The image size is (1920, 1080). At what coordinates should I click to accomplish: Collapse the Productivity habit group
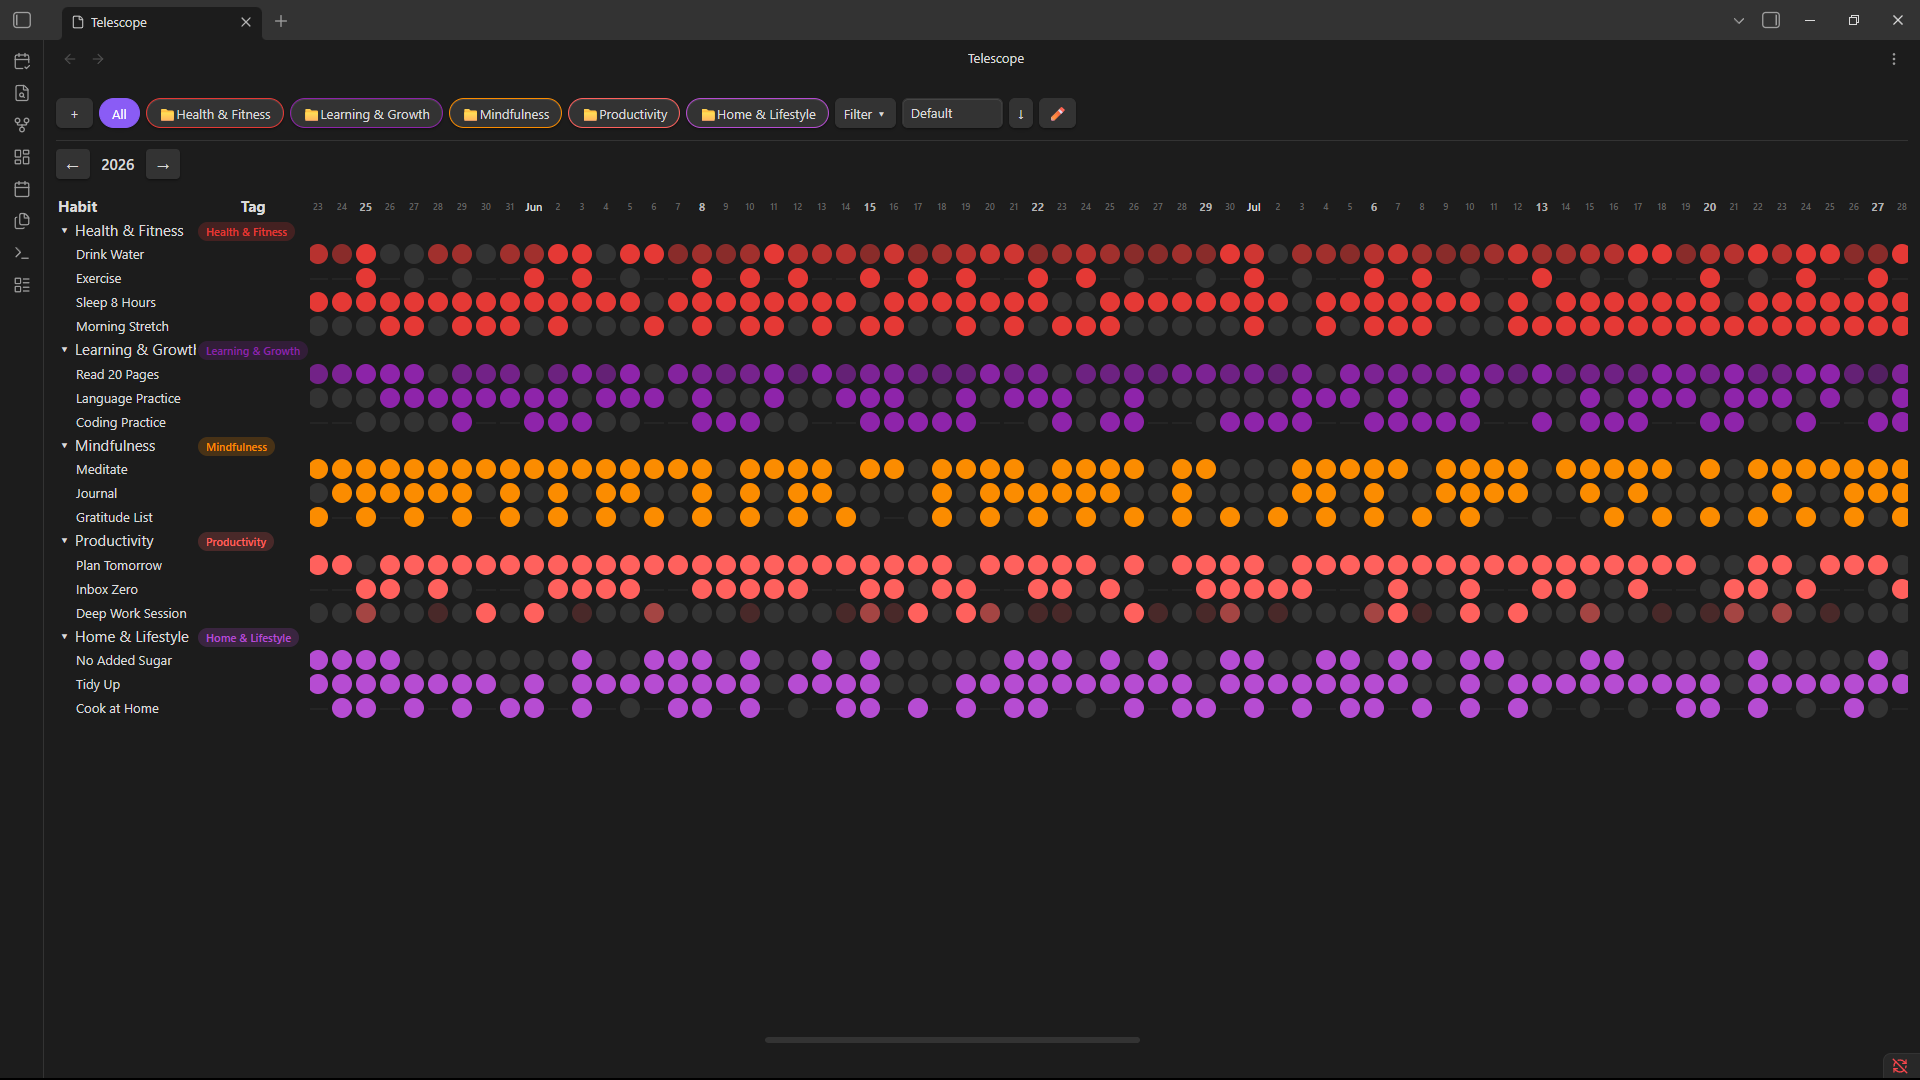pyautogui.click(x=65, y=541)
